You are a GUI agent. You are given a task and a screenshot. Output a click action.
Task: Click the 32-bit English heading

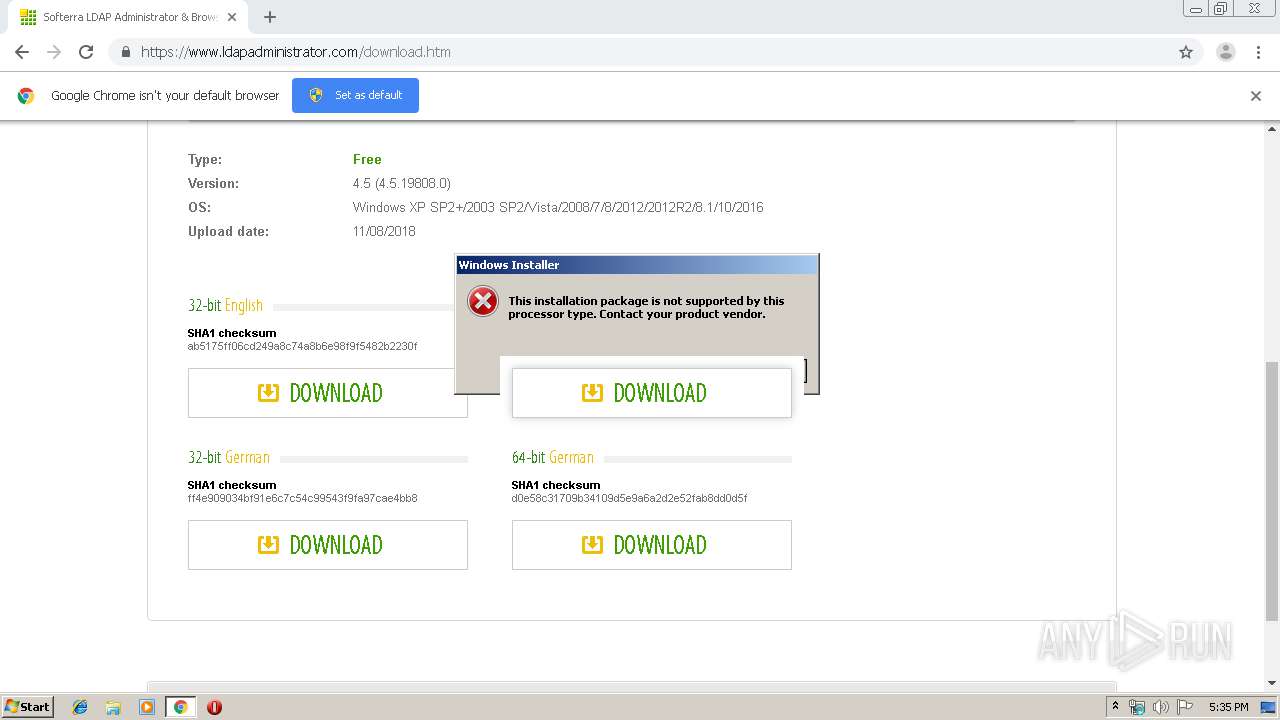(225, 305)
